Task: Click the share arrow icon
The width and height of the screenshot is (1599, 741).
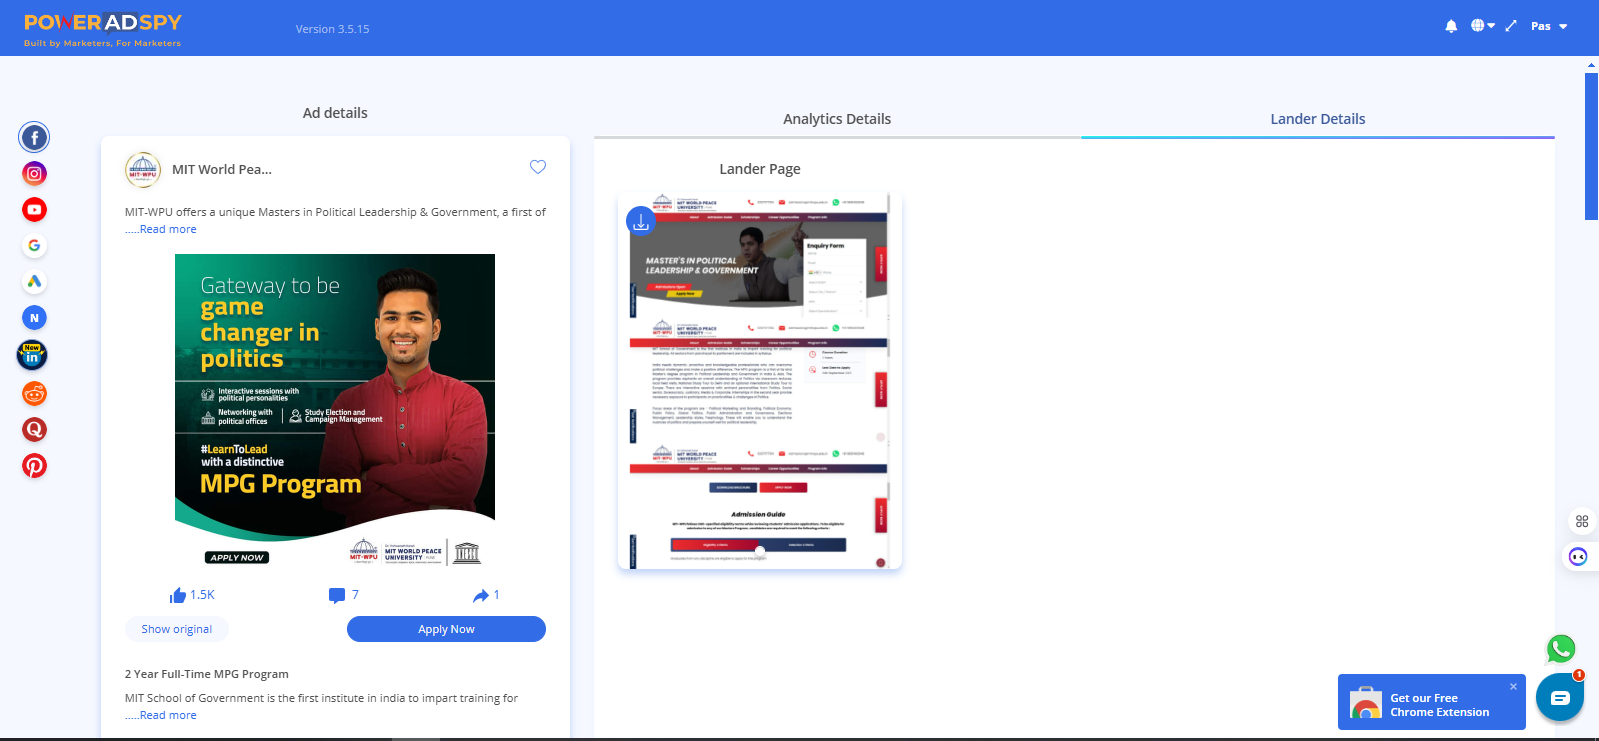Action: tap(481, 595)
